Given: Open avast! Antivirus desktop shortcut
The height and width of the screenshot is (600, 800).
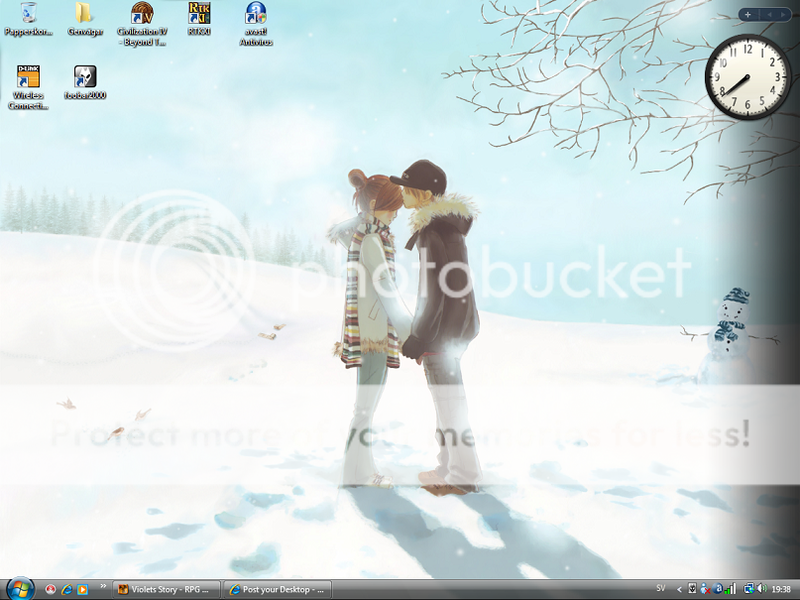Looking at the screenshot, I should pos(256,14).
